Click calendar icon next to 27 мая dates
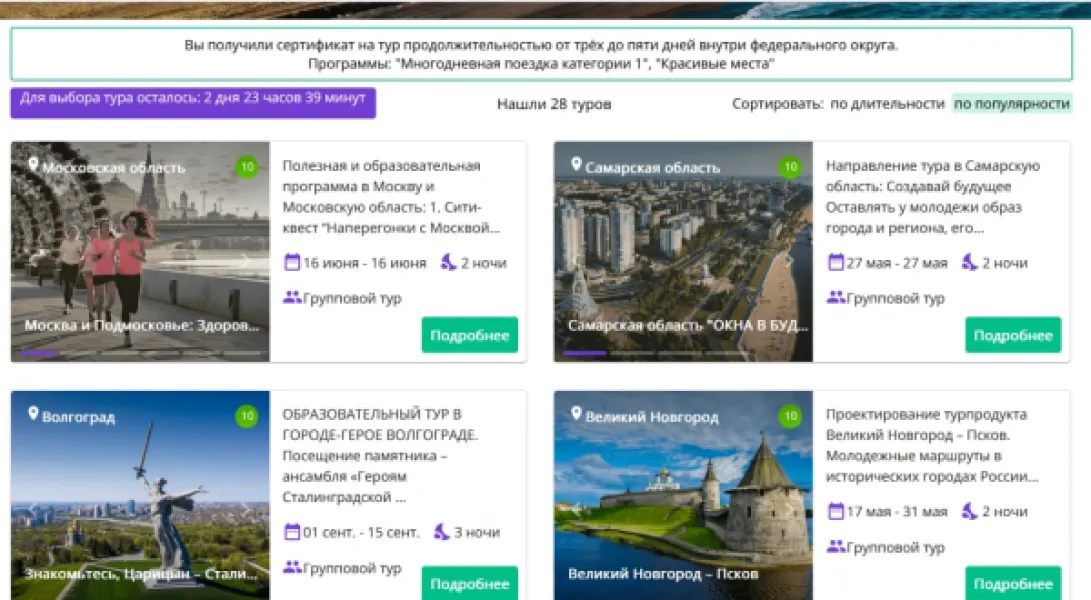 click(x=836, y=262)
